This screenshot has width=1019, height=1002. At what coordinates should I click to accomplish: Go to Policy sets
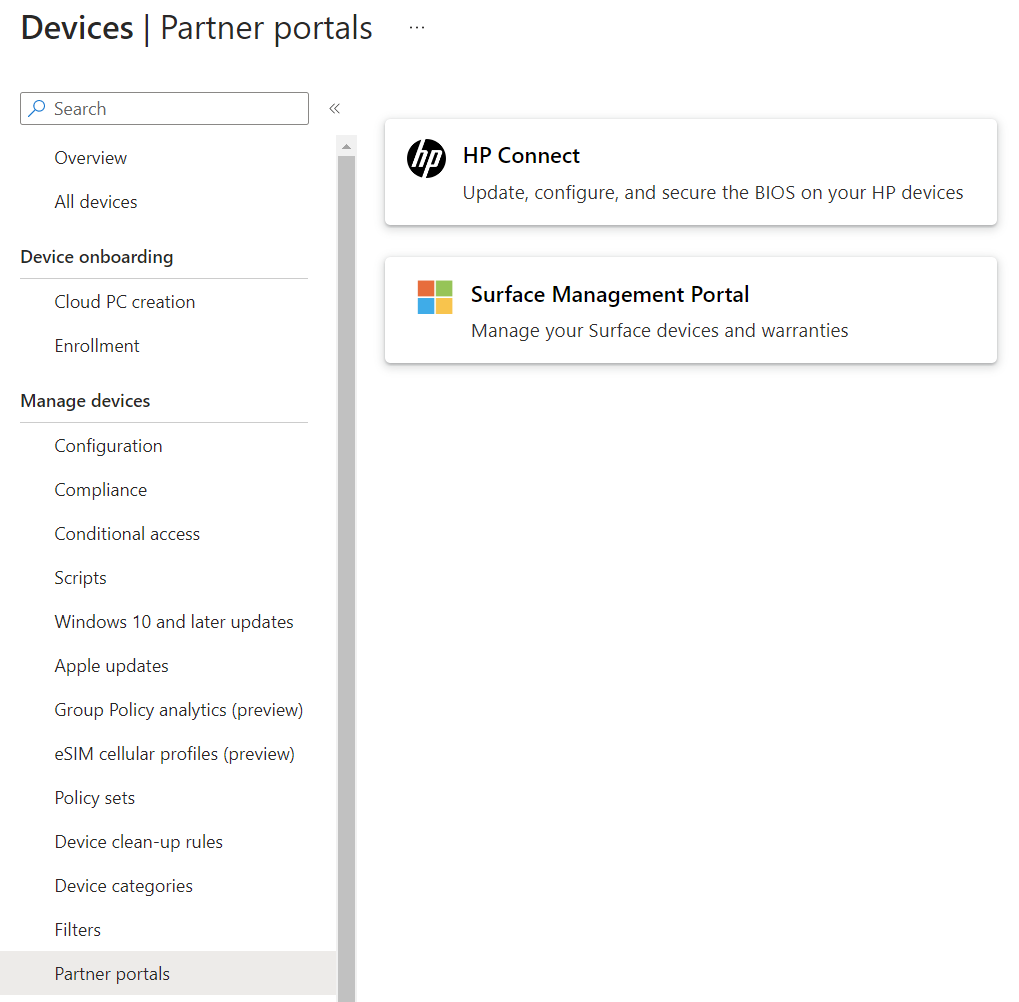[x=95, y=798]
